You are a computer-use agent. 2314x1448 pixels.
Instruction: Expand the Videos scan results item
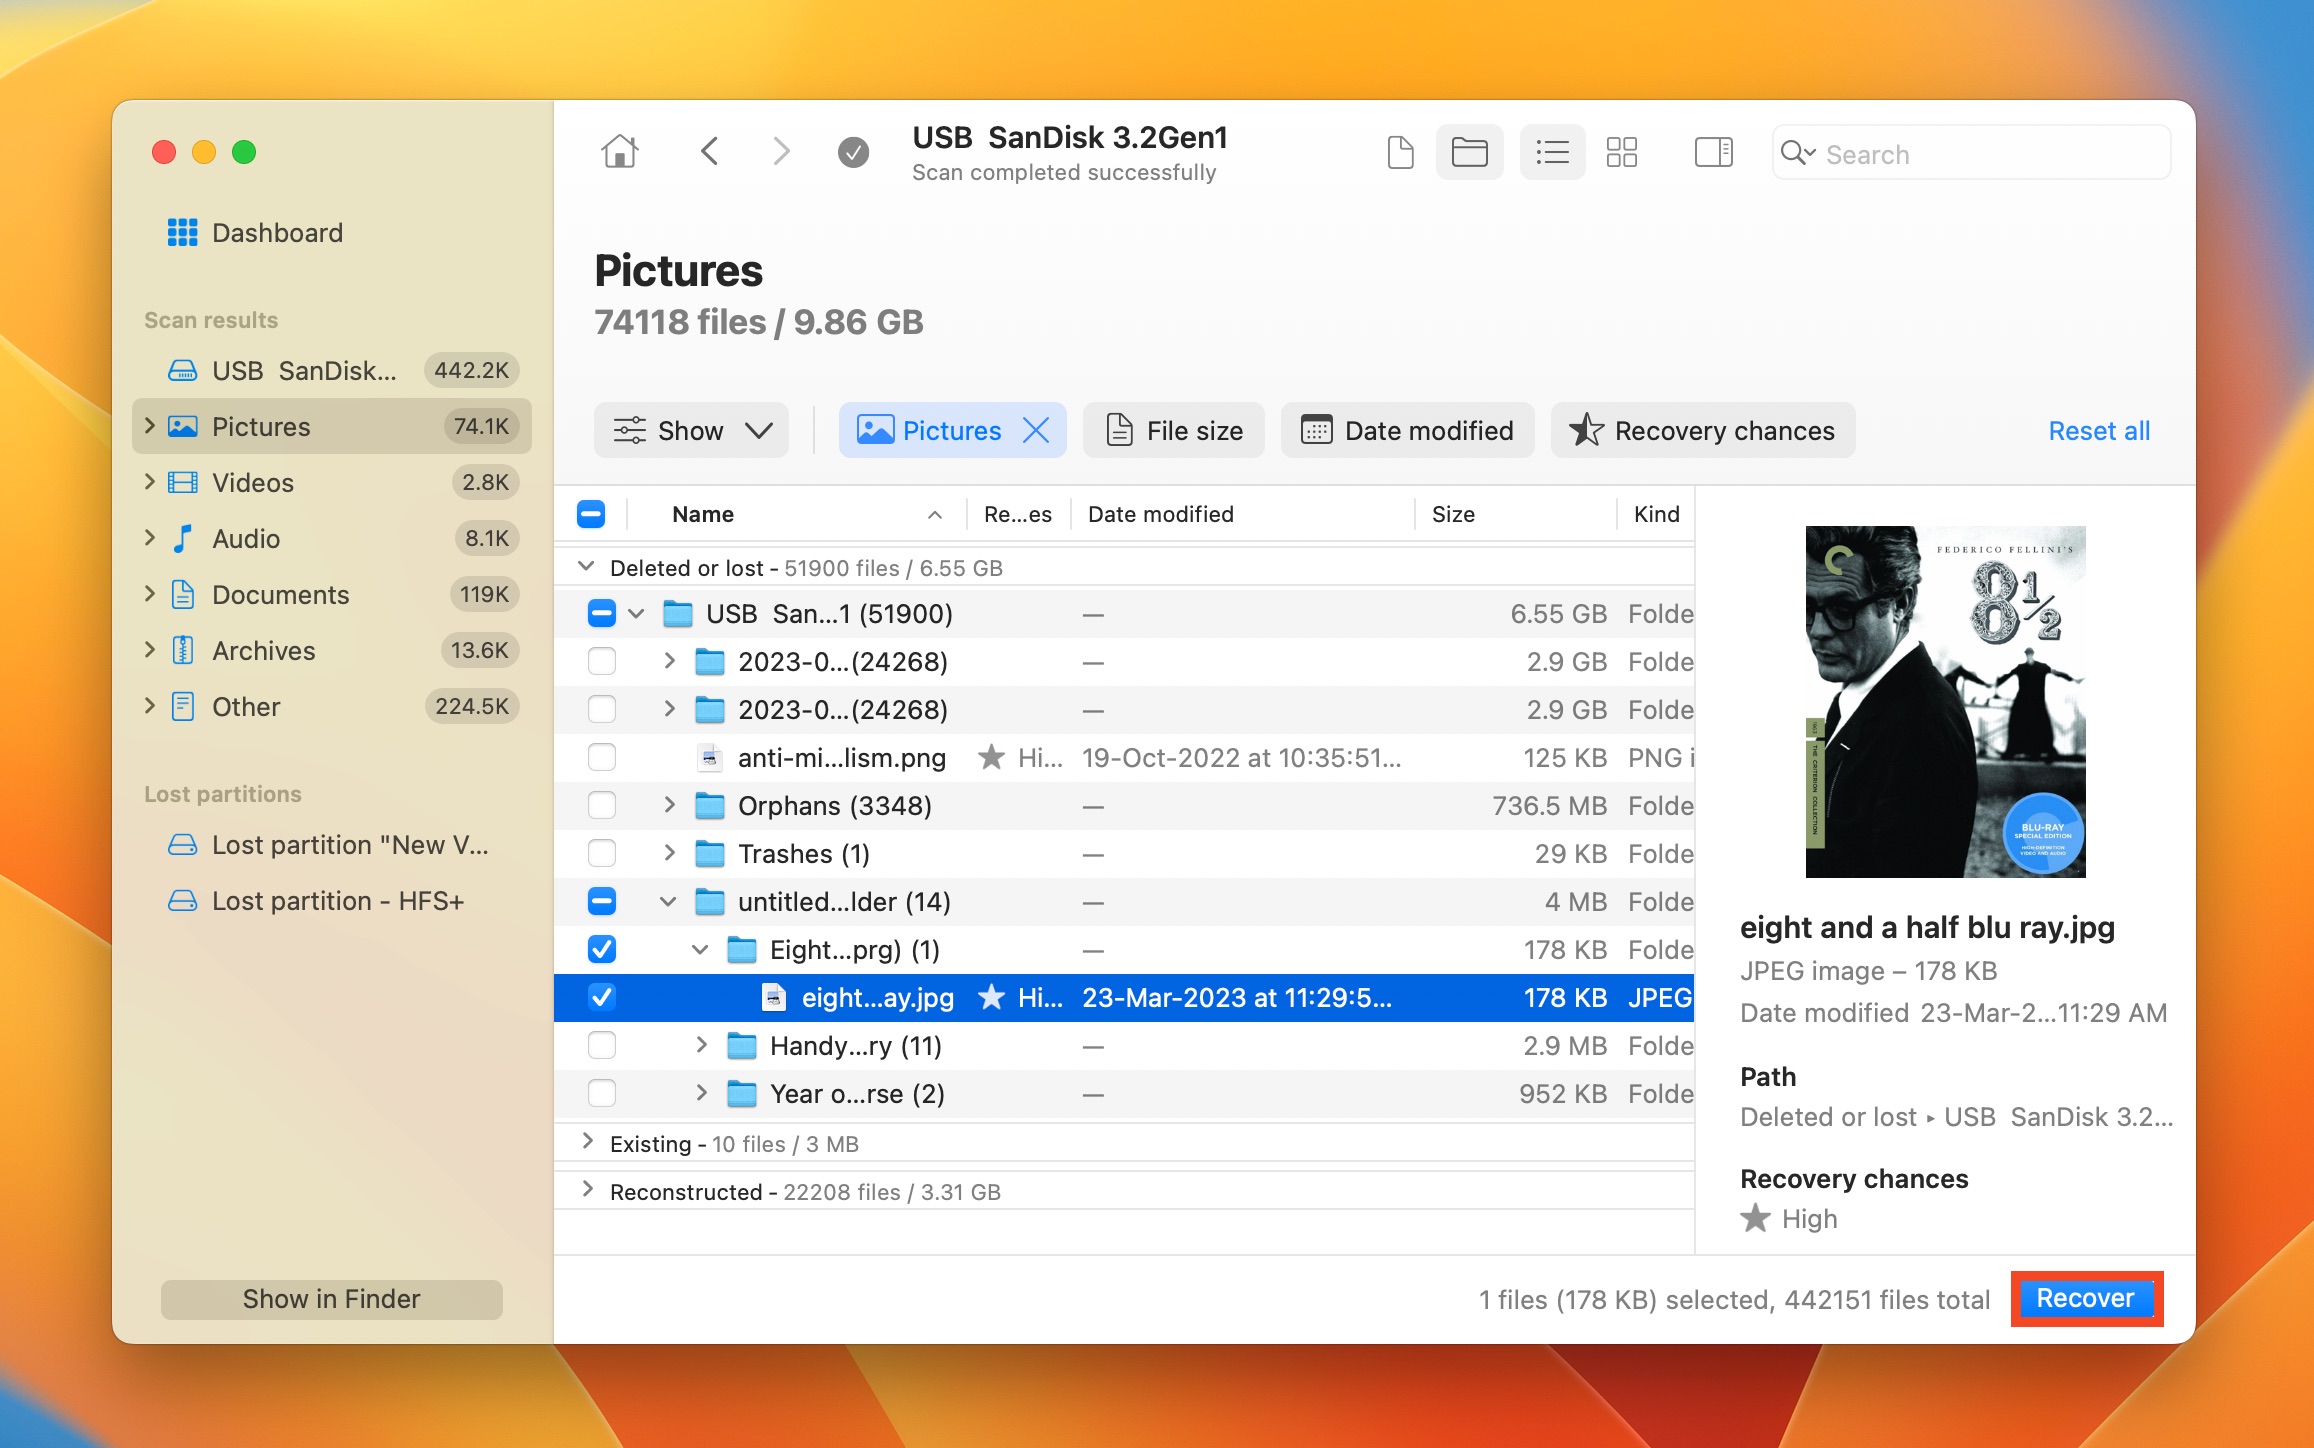click(152, 480)
